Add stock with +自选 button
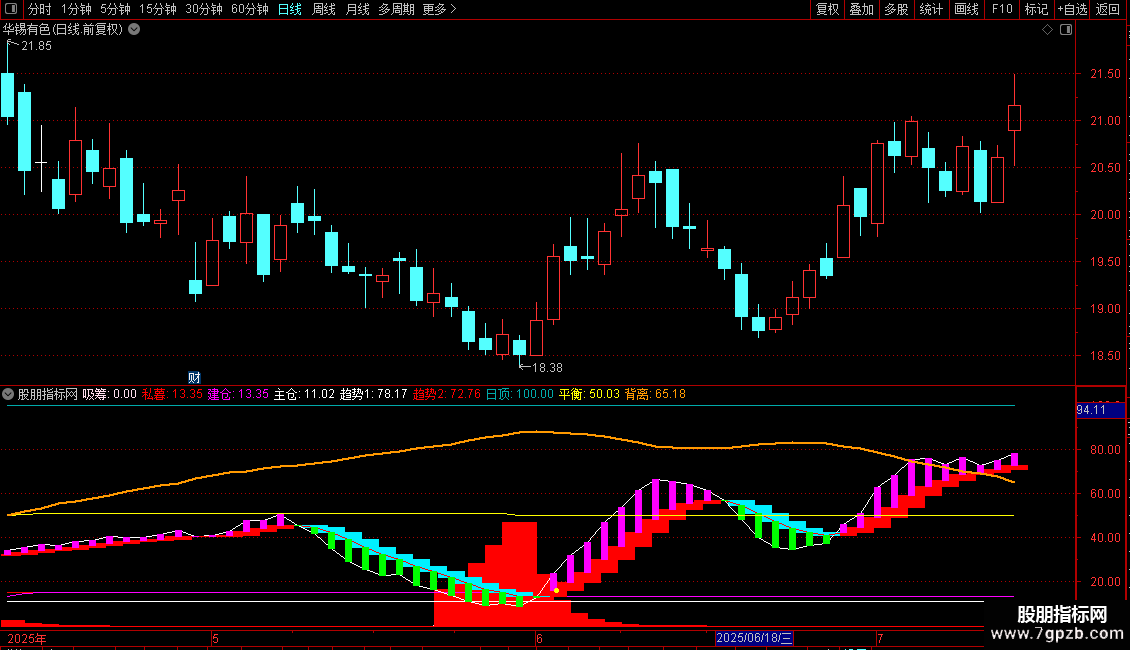 tap(1072, 9)
